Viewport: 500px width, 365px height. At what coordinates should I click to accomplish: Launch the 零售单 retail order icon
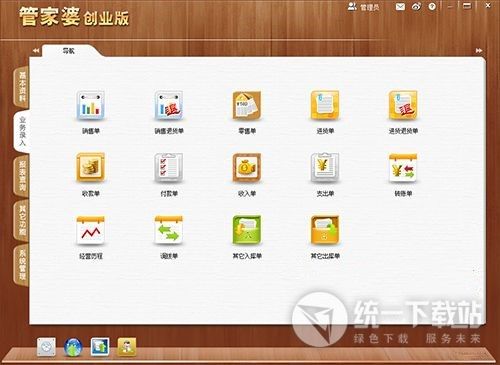pyautogui.click(x=247, y=106)
